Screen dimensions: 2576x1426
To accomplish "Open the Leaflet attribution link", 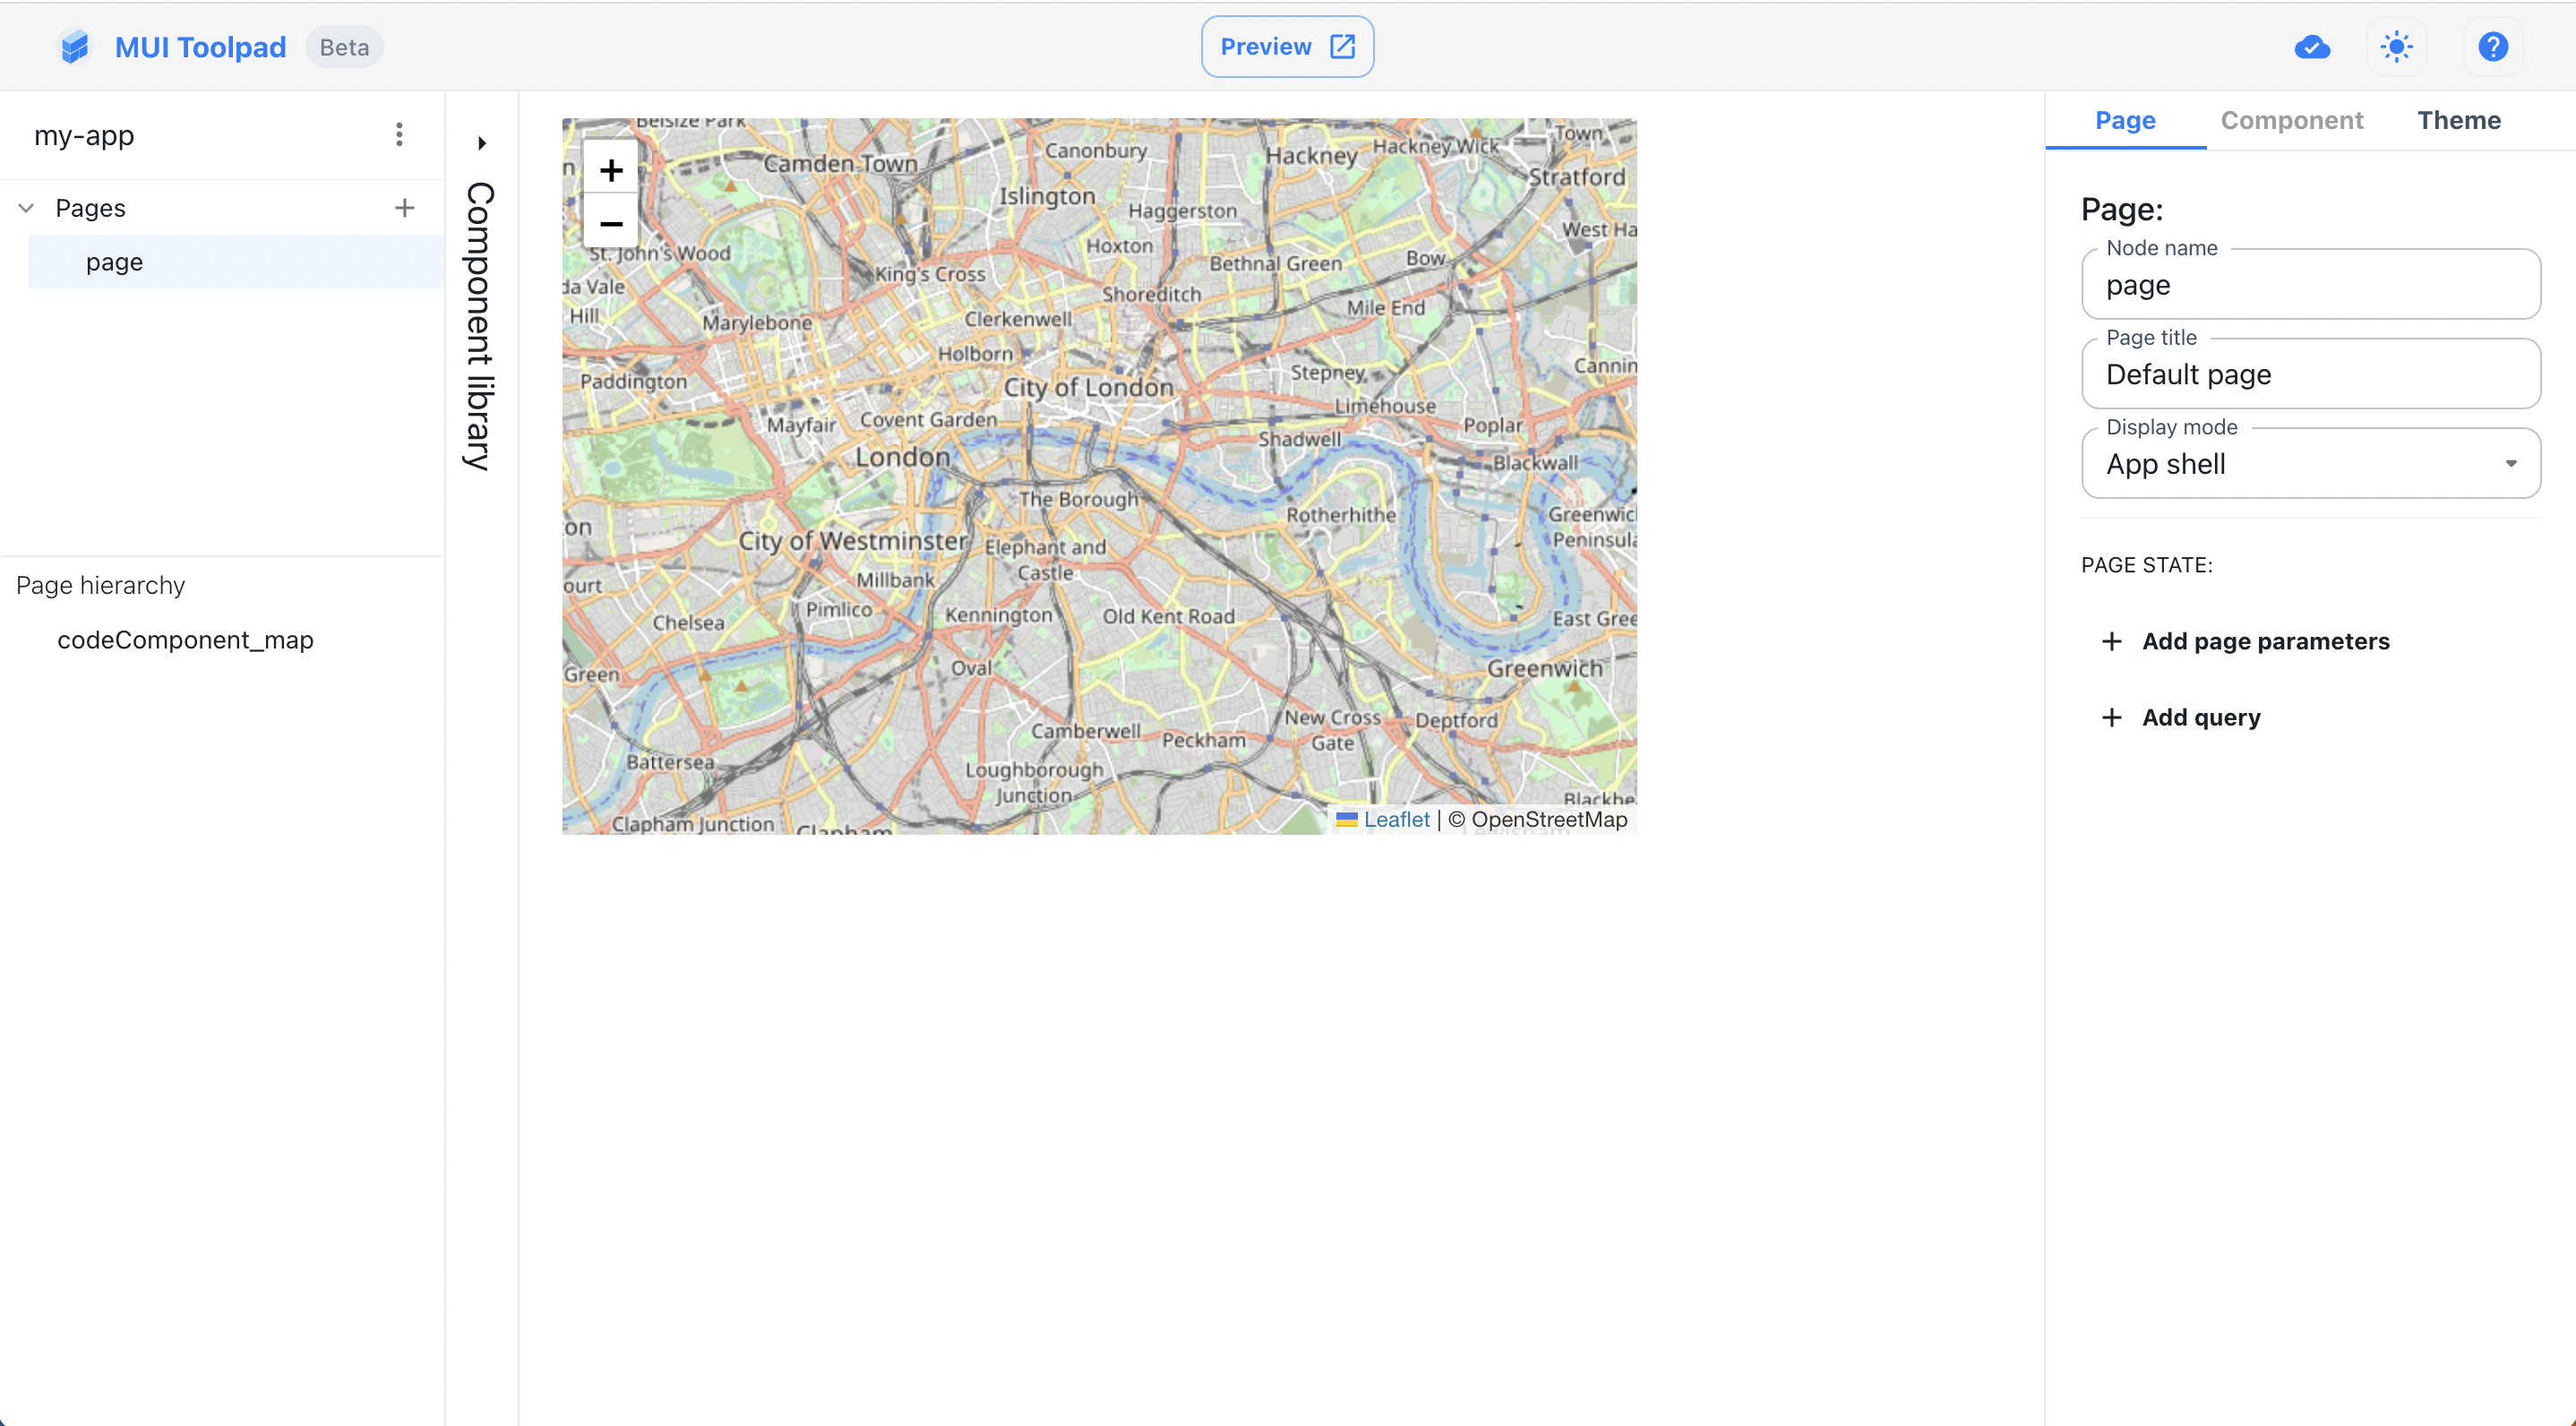I will (x=1396, y=819).
